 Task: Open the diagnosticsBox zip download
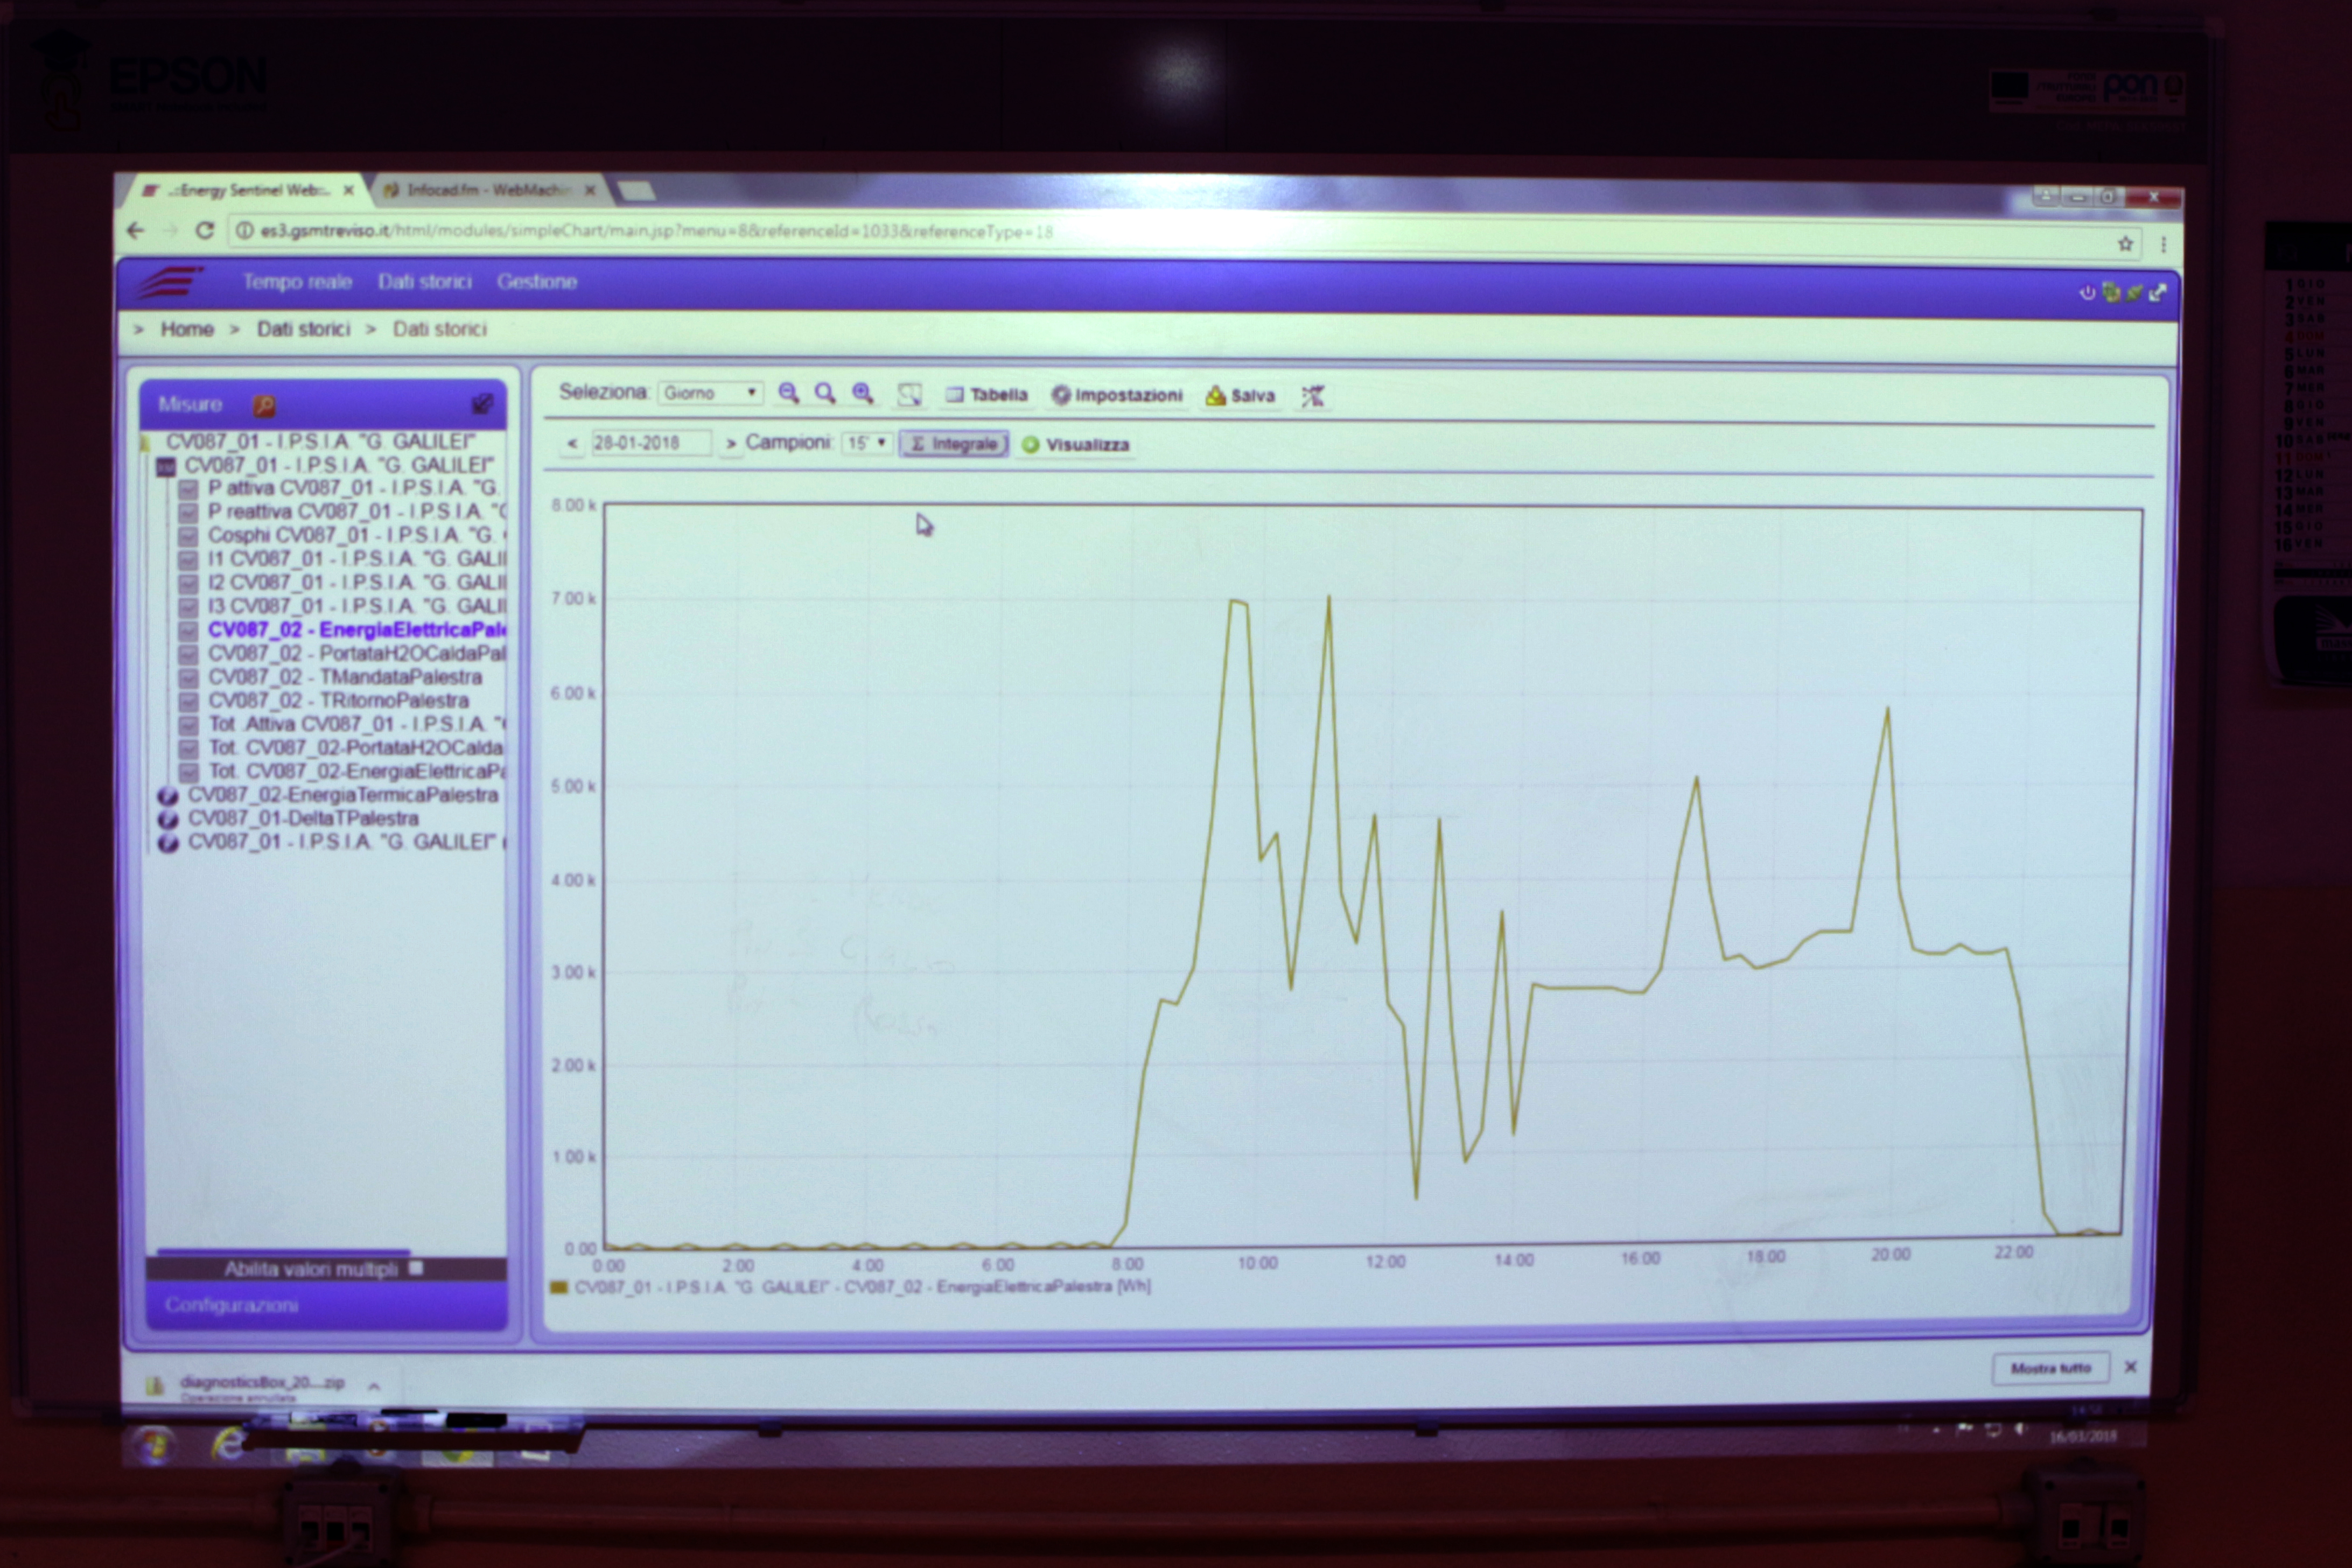(x=262, y=1383)
